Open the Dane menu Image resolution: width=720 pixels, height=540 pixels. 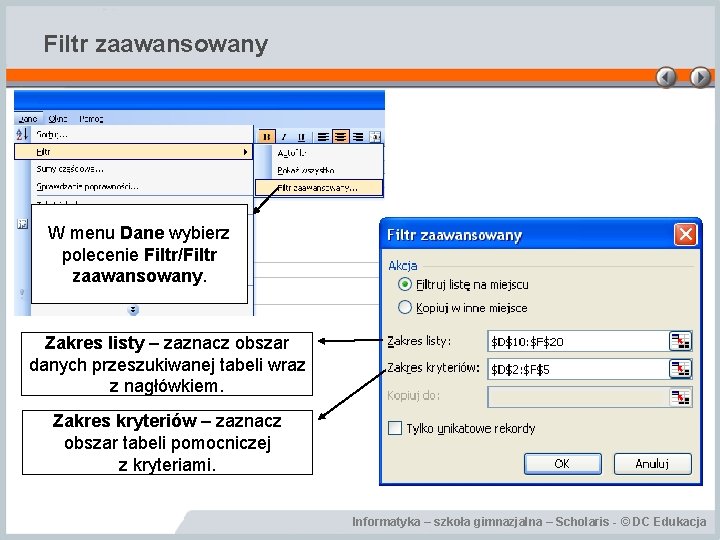coord(28,118)
